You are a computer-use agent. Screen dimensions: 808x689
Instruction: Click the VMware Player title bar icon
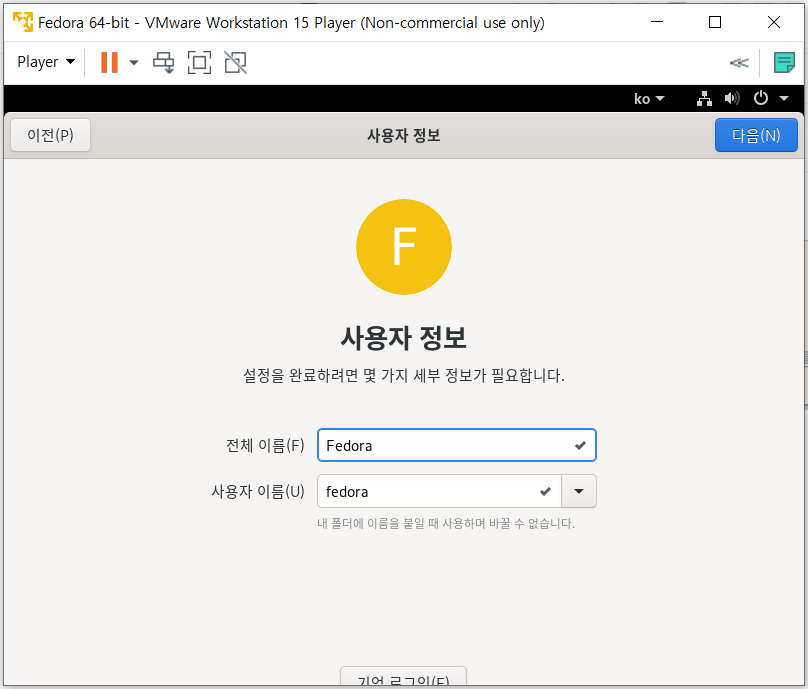pyautogui.click(x=23, y=22)
